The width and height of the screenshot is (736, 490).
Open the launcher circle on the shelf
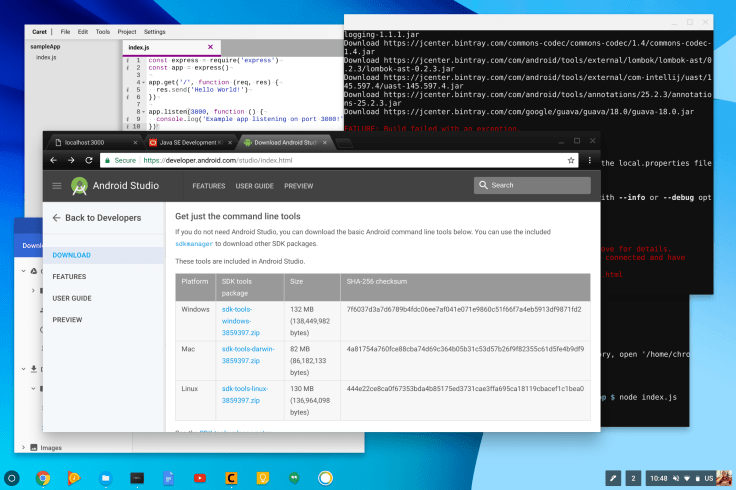pyautogui.click(x=12, y=478)
